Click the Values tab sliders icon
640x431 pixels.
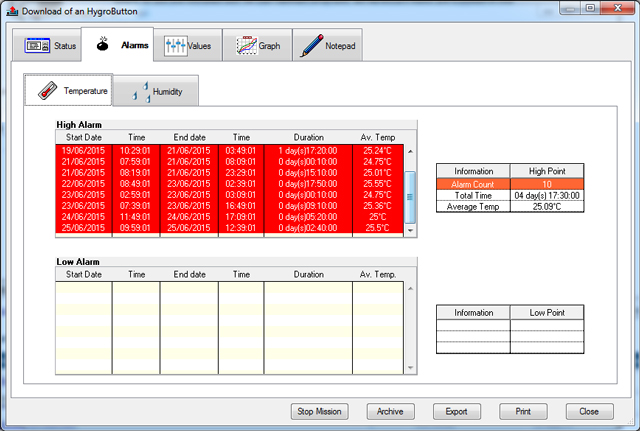(x=175, y=45)
